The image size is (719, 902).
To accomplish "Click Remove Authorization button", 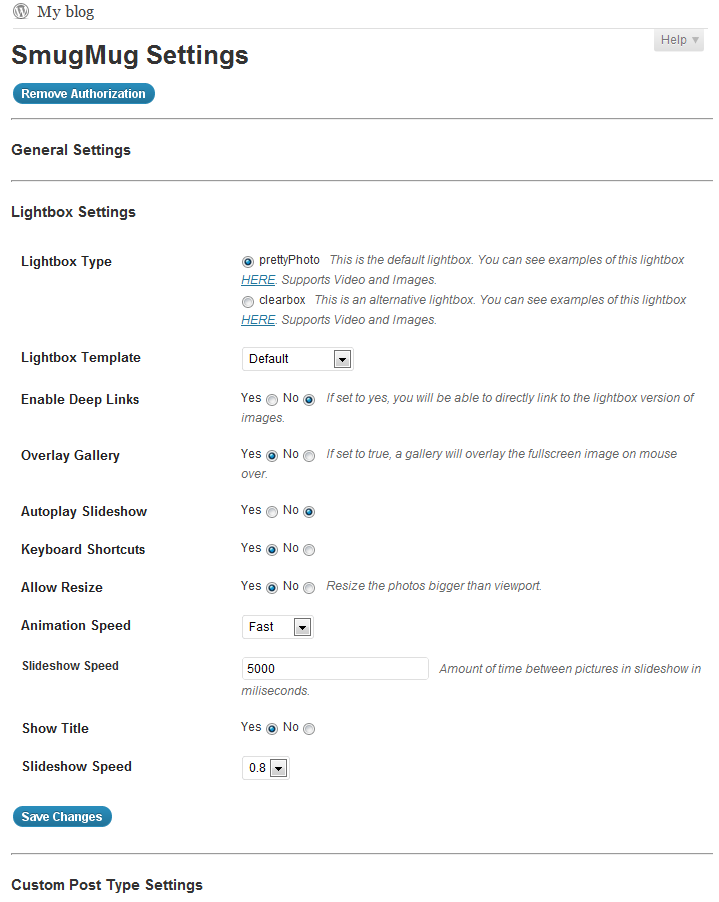I will (x=83, y=94).
